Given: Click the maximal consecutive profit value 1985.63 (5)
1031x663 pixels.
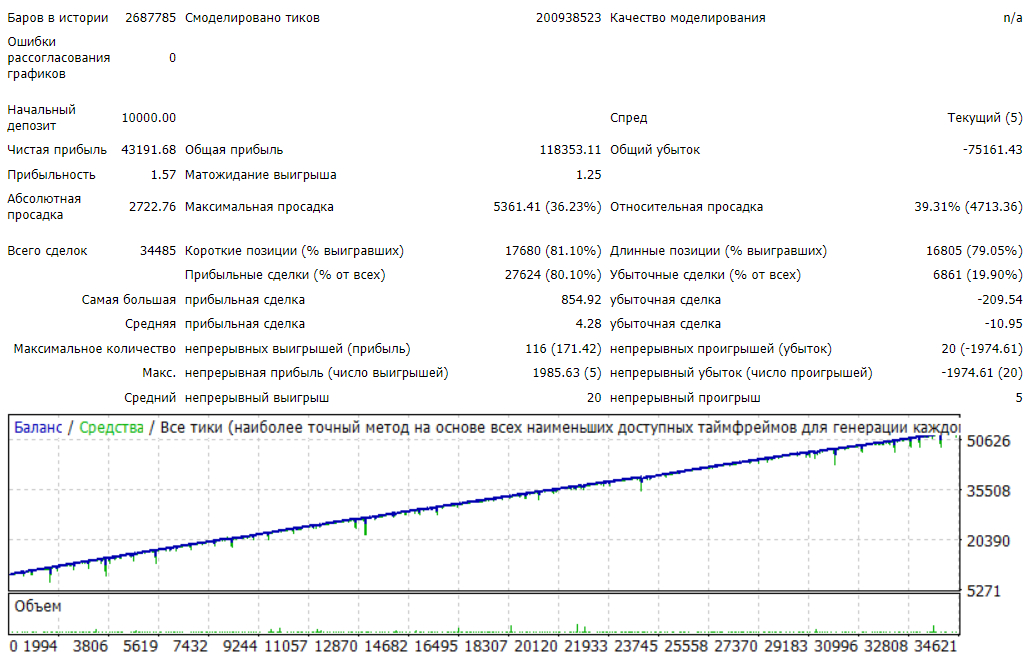Looking at the screenshot, I should [x=567, y=373].
